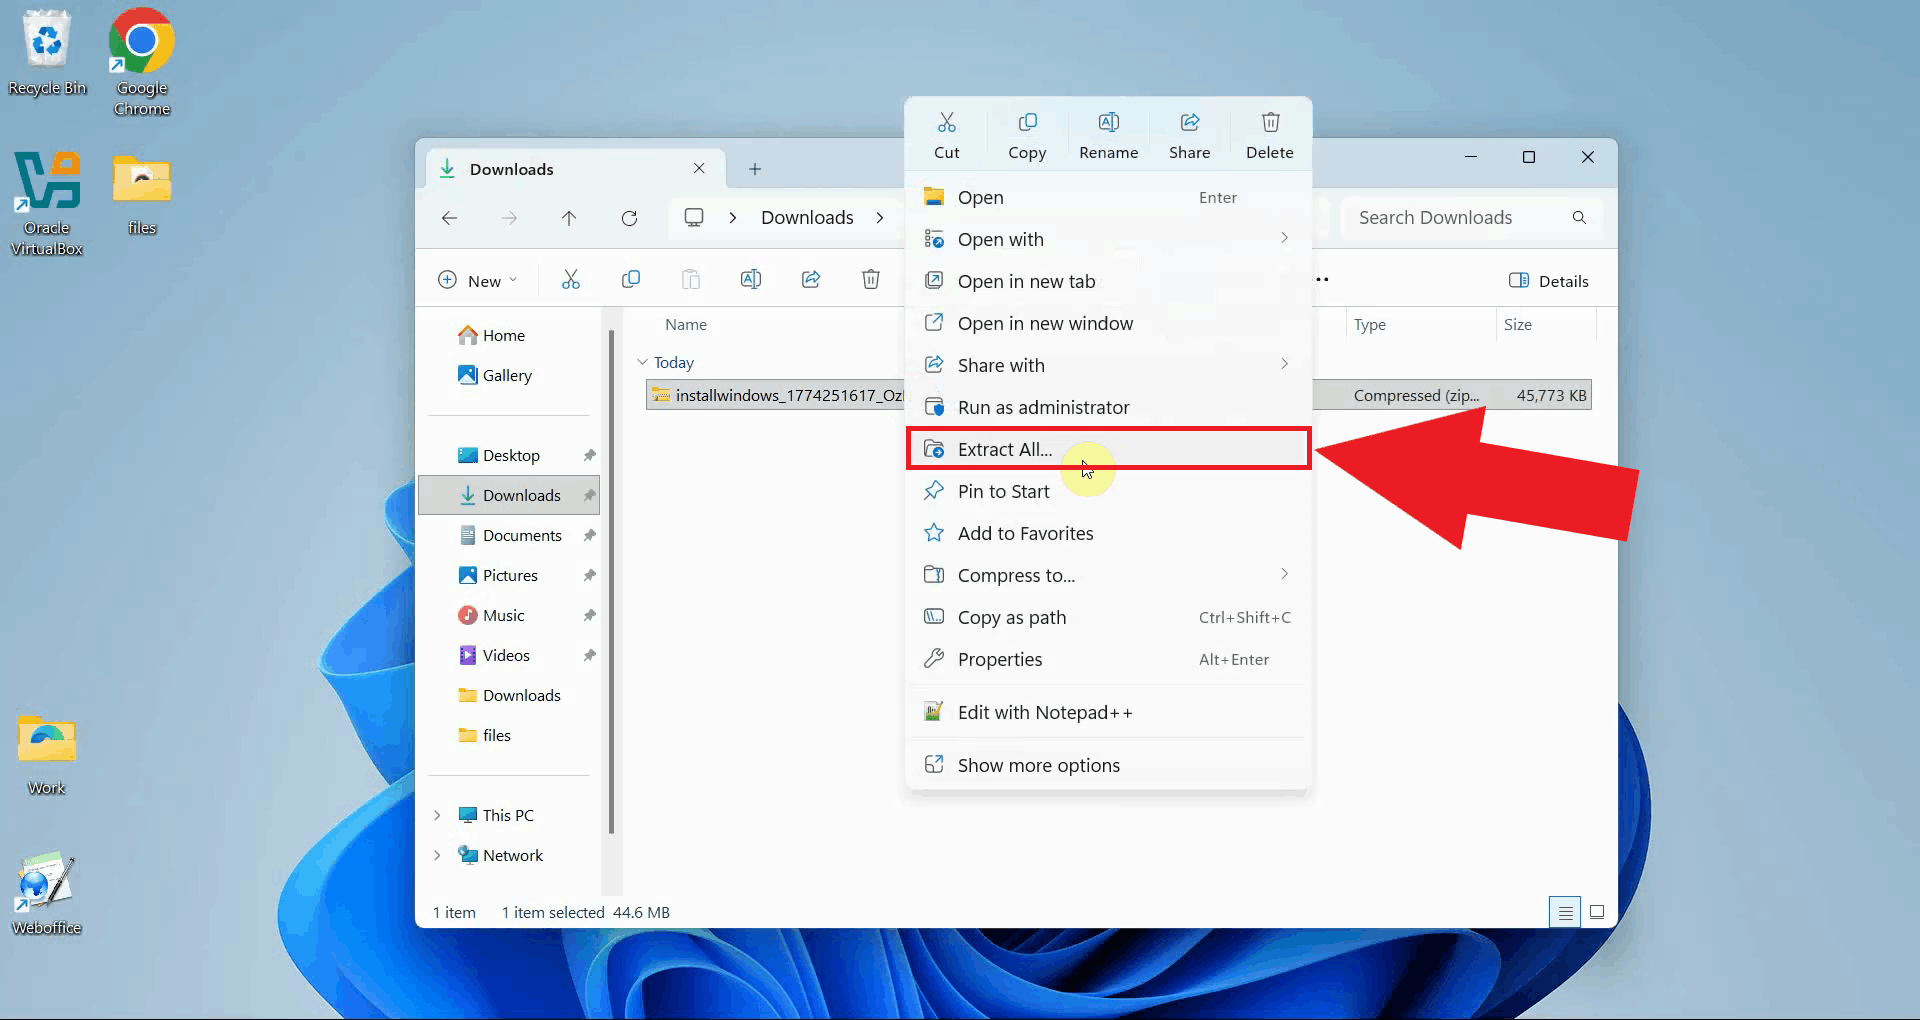The image size is (1920, 1020).
Task: Navigate back with the back arrow
Action: (x=450, y=218)
